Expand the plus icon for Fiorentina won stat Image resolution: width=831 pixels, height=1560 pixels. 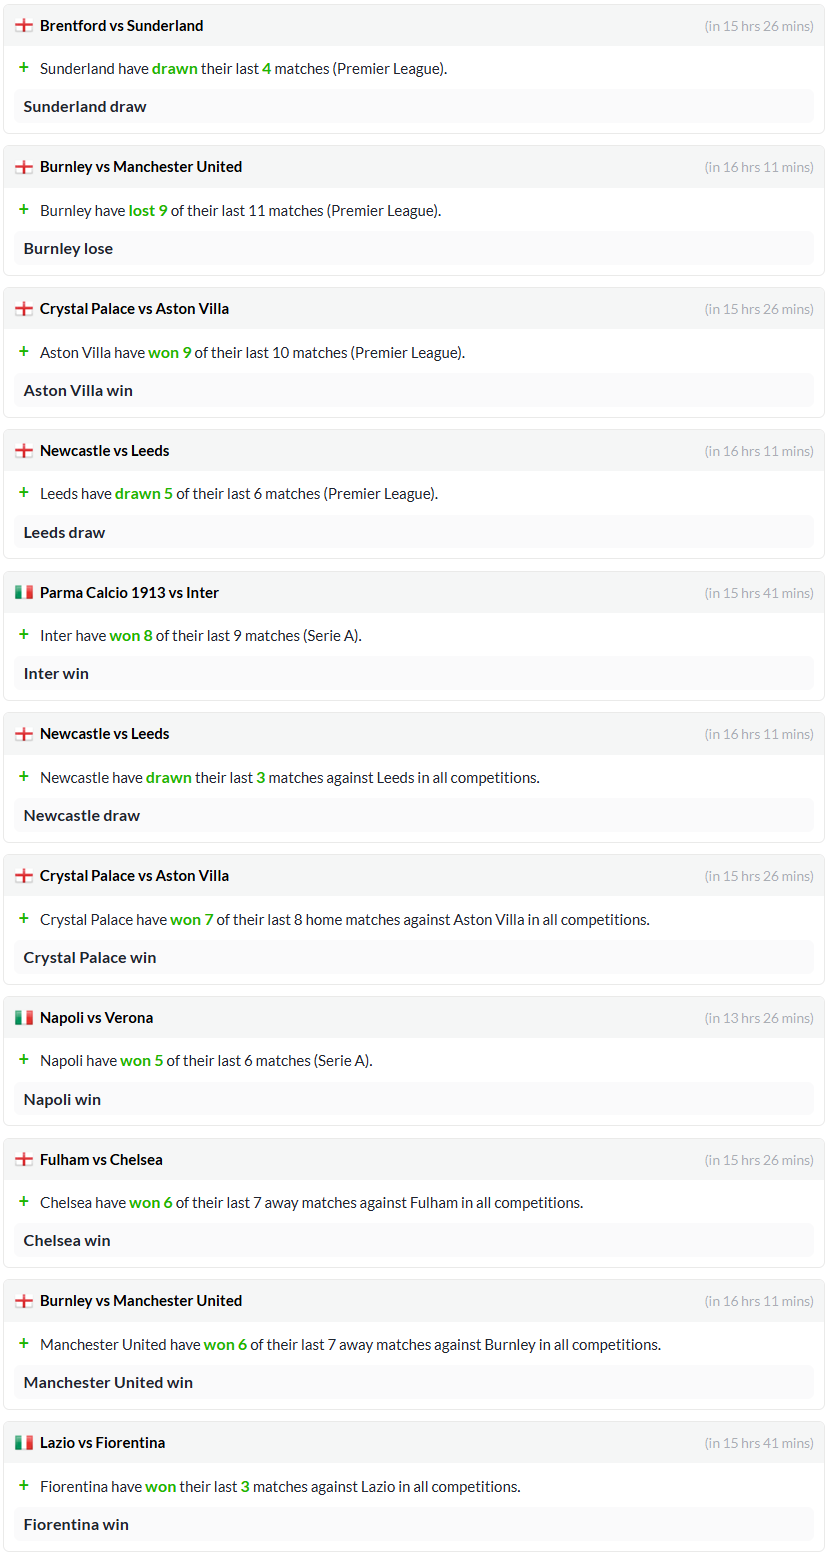pos(24,1486)
